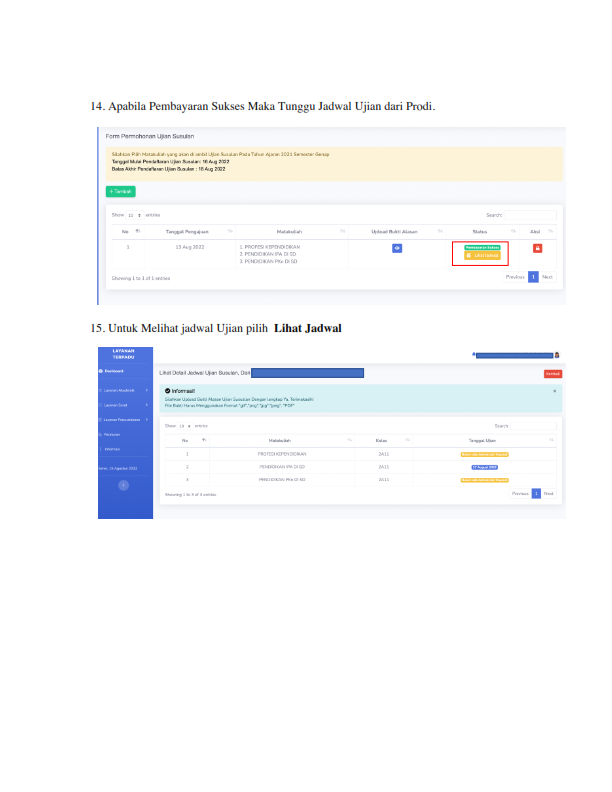The width and height of the screenshot is (612, 792).
Task: Dismiss the Informasi alert with its X
Action: pos(554,391)
